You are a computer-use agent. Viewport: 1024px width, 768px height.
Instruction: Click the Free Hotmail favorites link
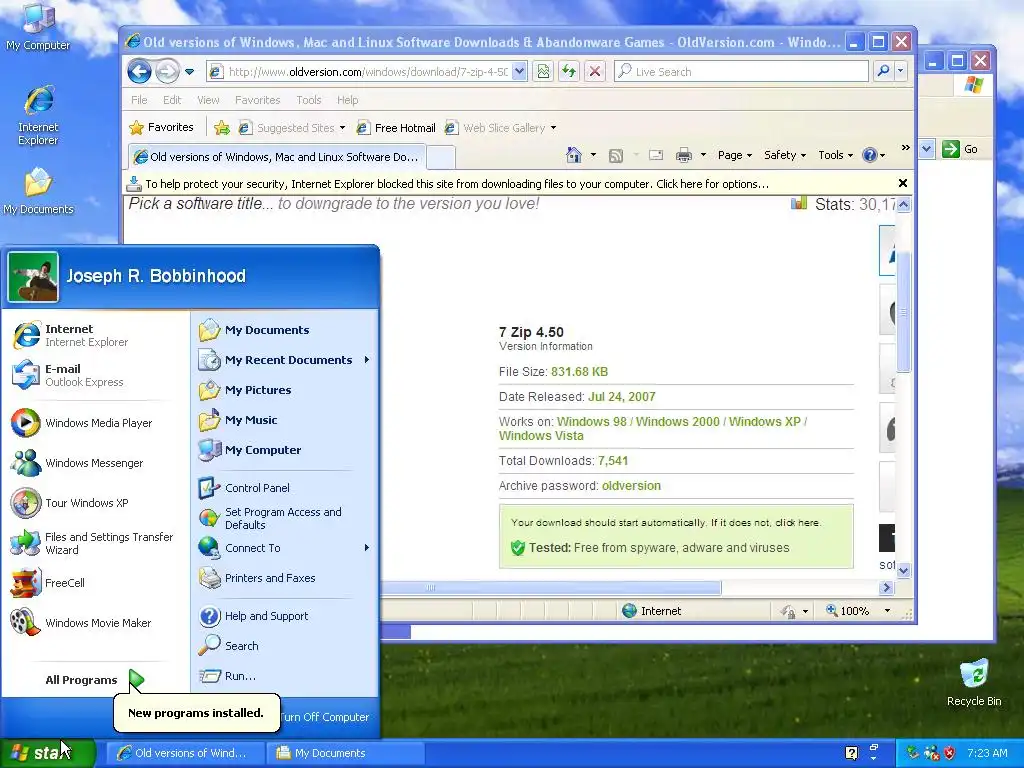tap(396, 128)
